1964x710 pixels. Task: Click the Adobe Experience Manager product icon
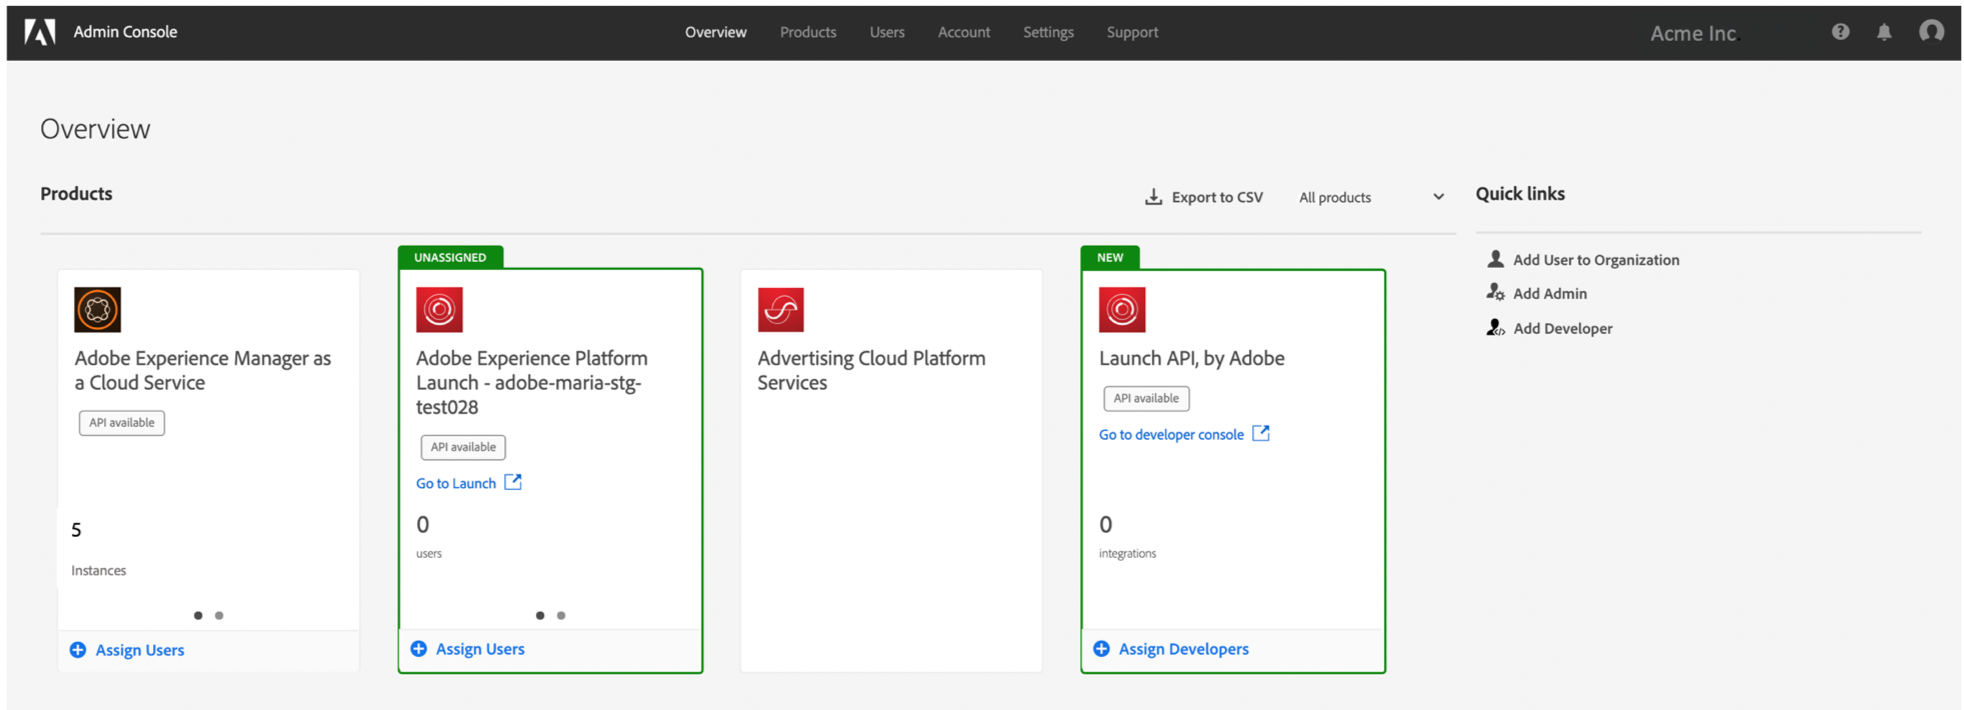(x=98, y=310)
